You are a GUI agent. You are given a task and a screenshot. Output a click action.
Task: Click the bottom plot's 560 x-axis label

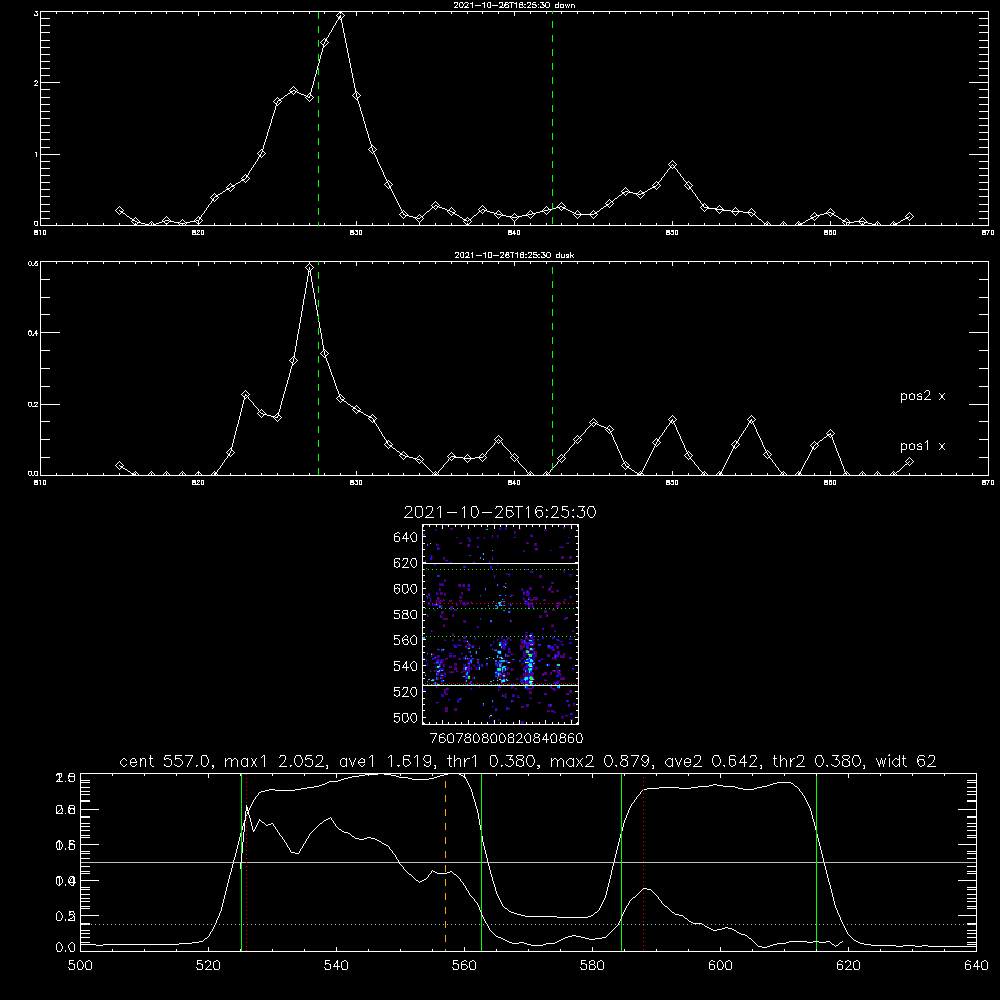pyautogui.click(x=464, y=965)
